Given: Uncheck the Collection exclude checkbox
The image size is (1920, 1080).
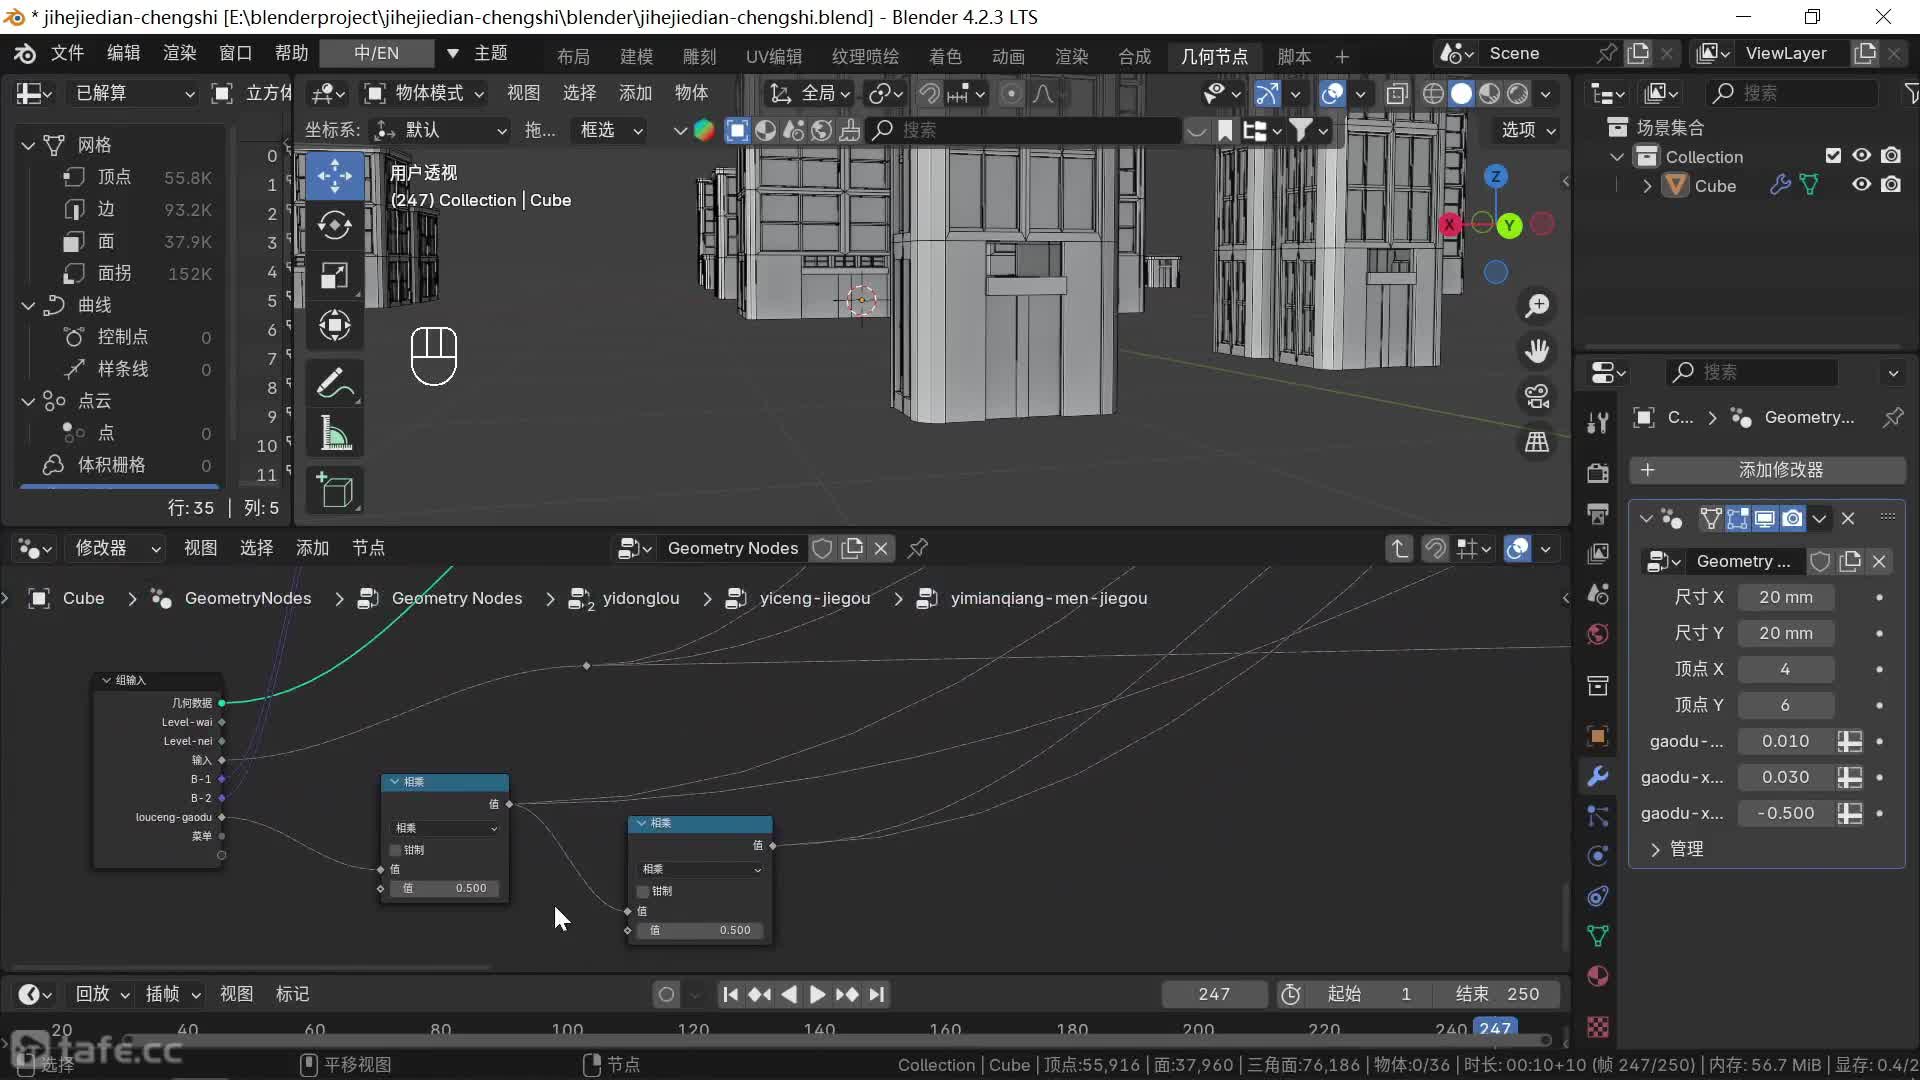Looking at the screenshot, I should pos(1833,156).
